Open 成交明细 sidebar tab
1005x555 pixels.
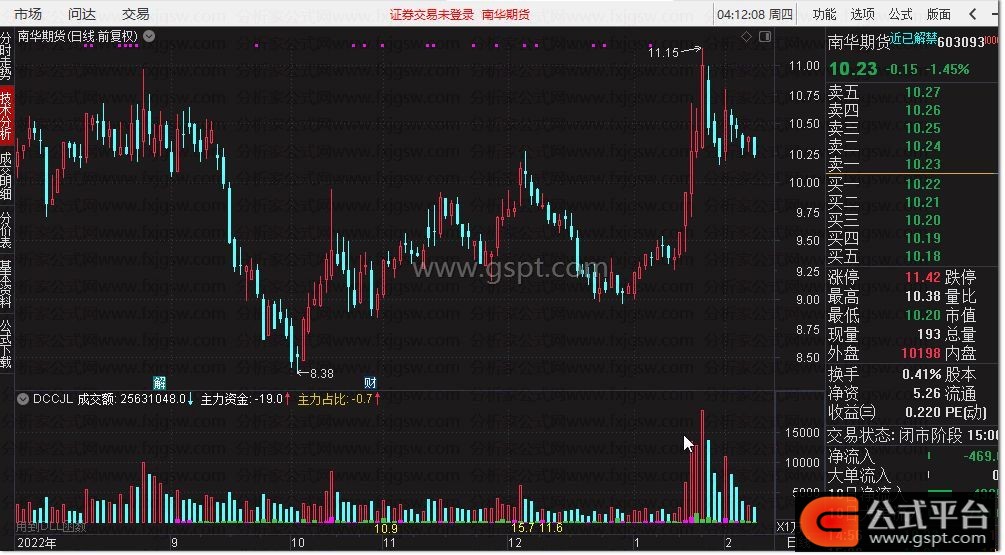click(x=6, y=176)
